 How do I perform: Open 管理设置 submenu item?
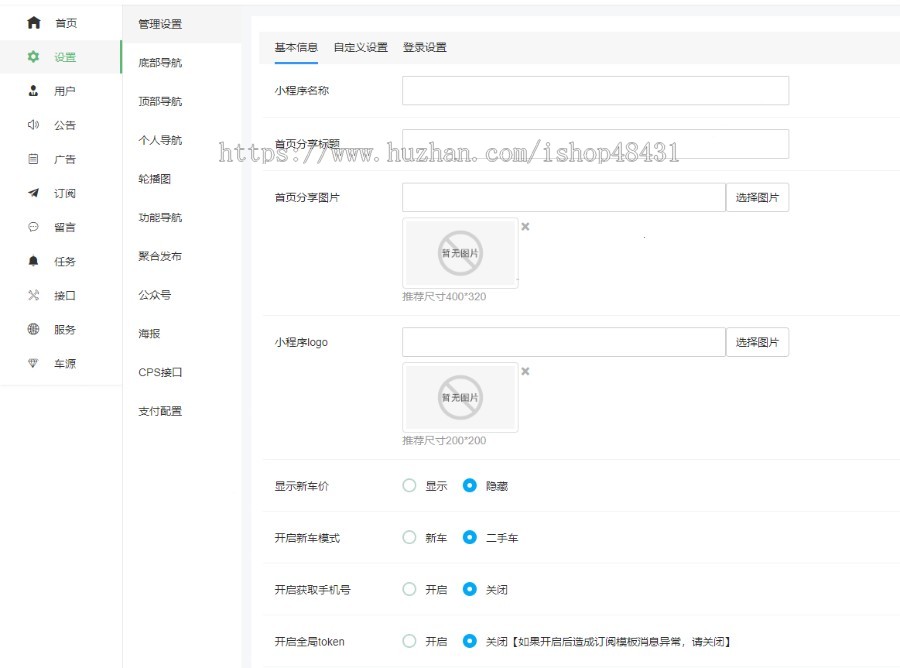(x=160, y=24)
